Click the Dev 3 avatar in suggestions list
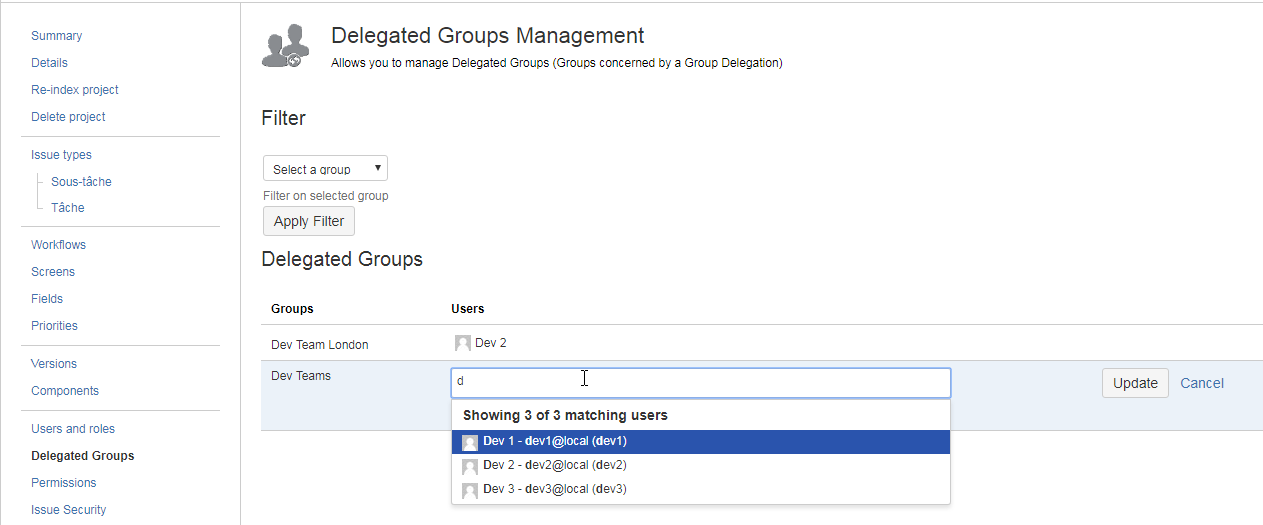This screenshot has width=1263, height=525. click(470, 490)
